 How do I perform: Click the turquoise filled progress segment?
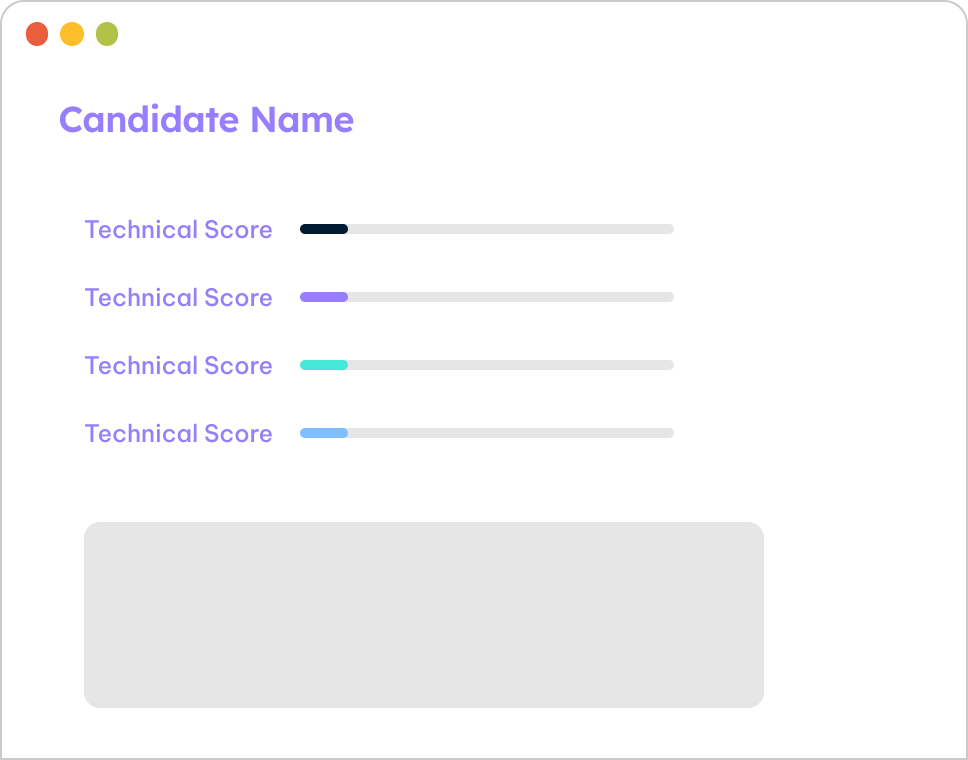tap(324, 365)
